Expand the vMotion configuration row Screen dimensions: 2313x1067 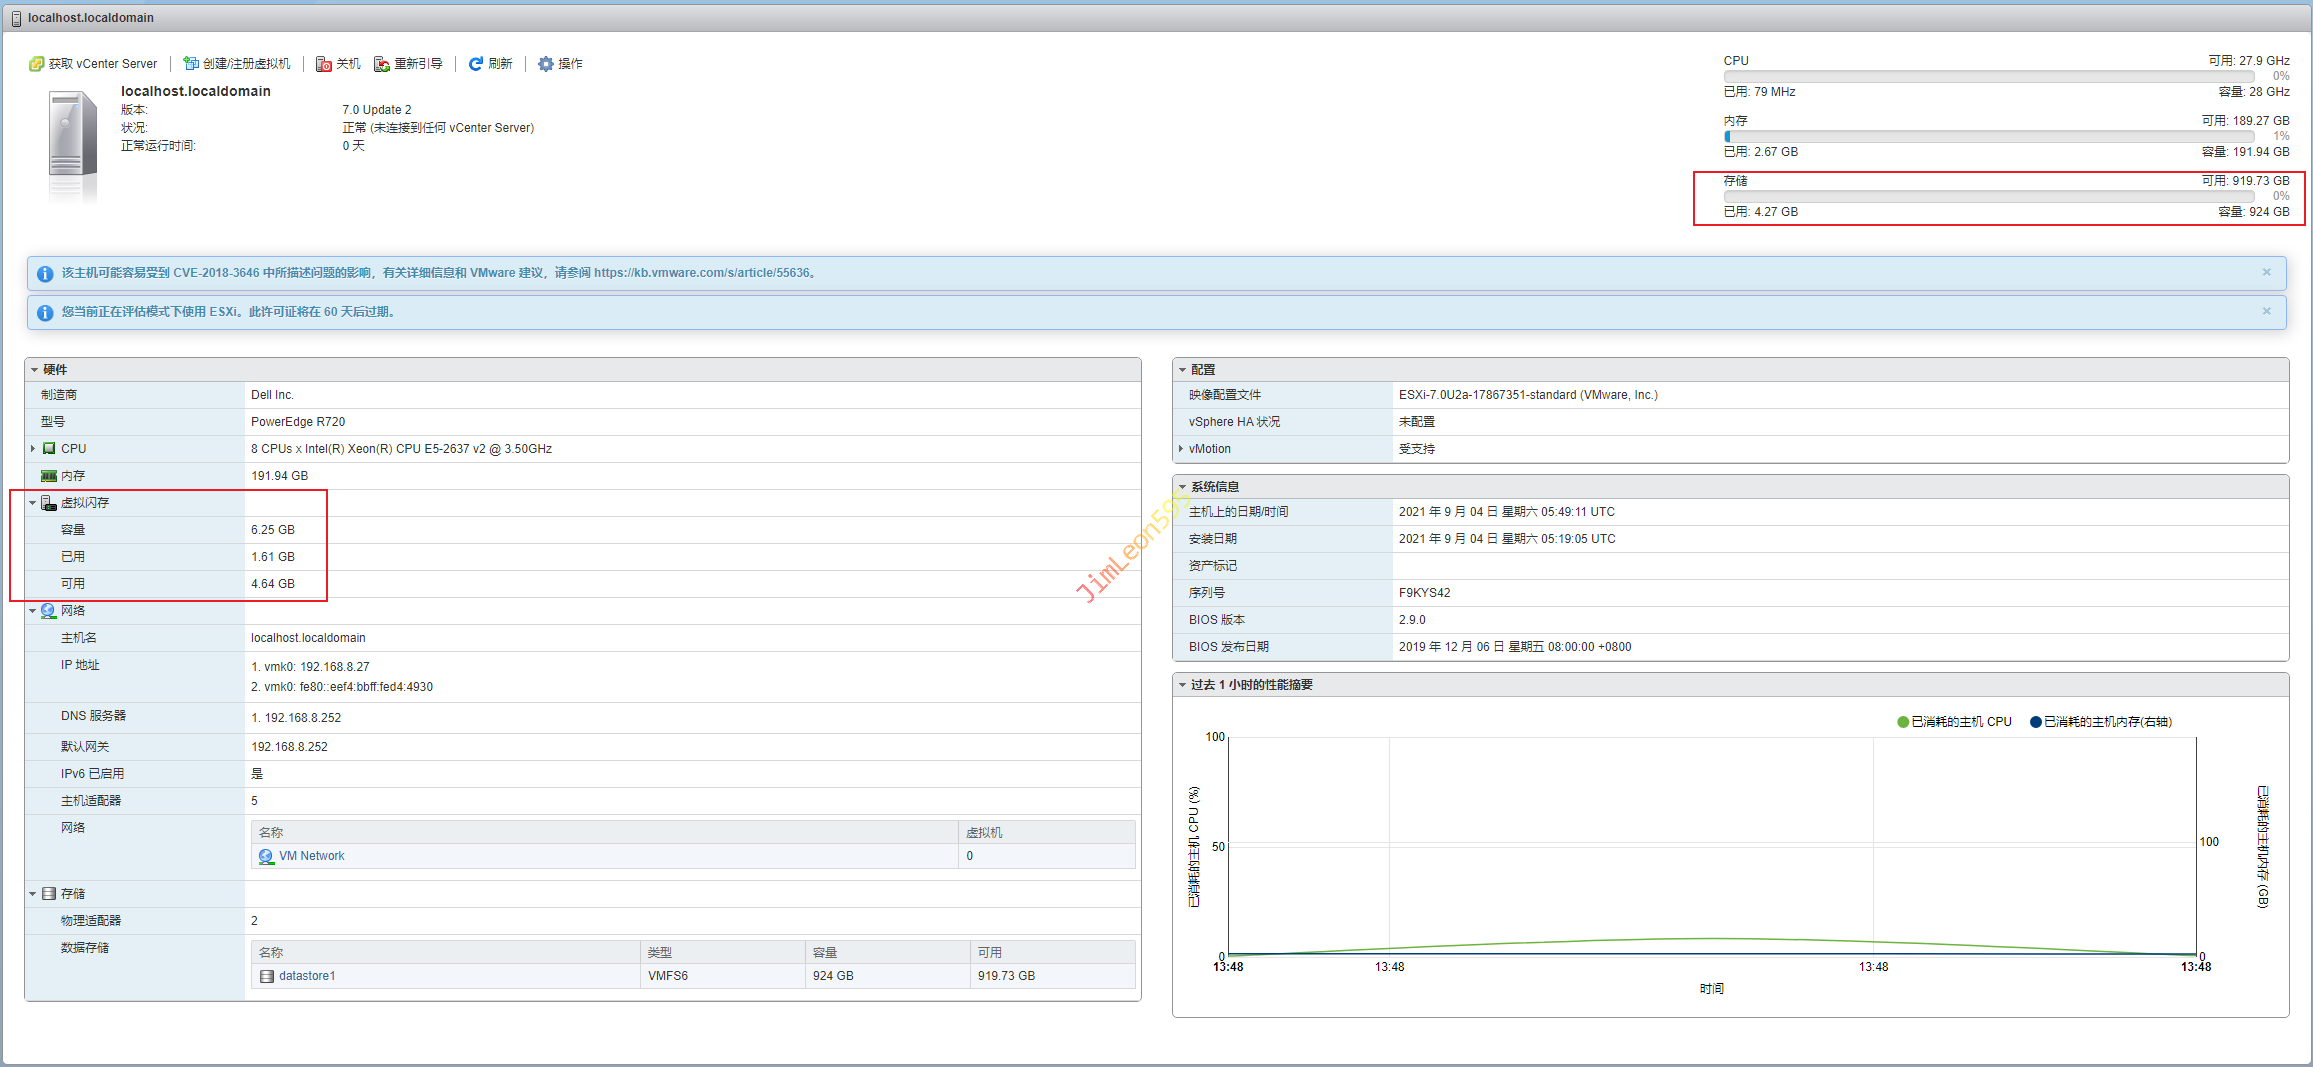click(x=1181, y=449)
